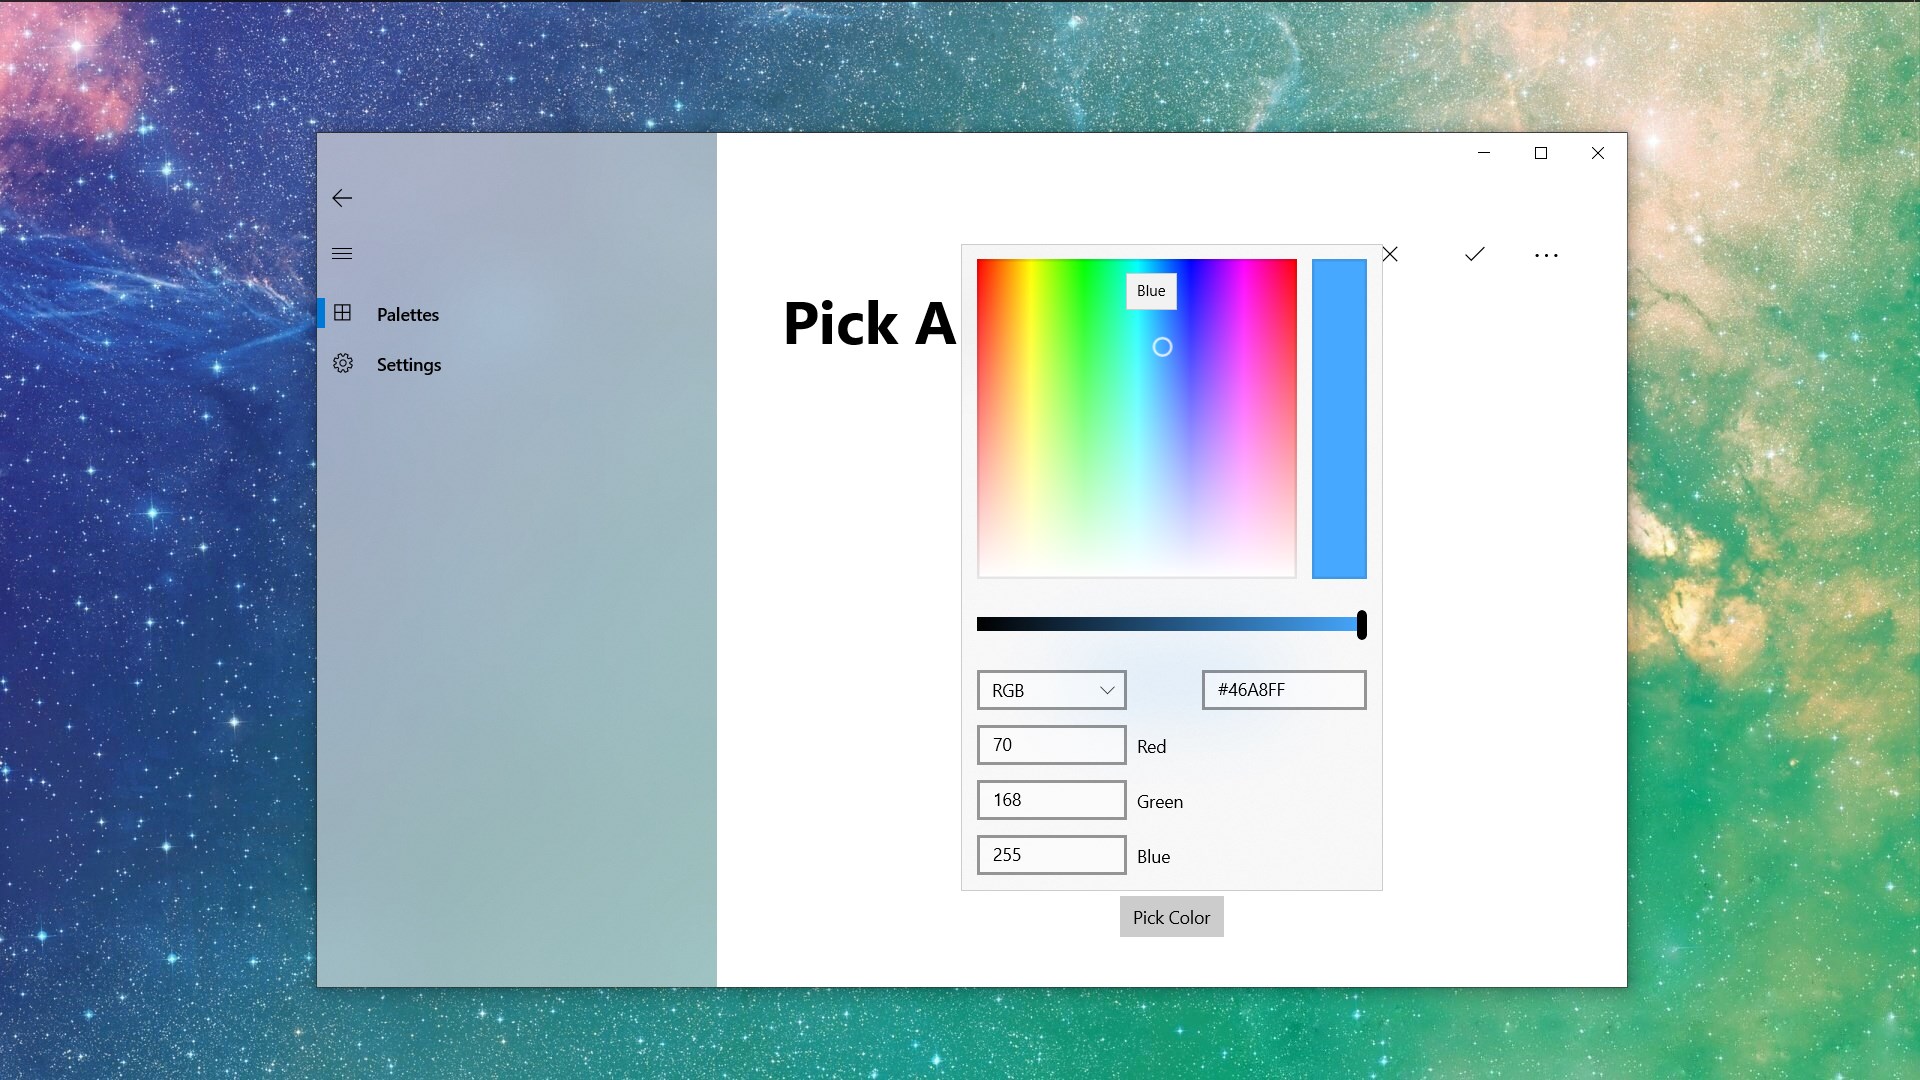Focus the Red value input field
This screenshot has width=1920, height=1080.
[1051, 745]
